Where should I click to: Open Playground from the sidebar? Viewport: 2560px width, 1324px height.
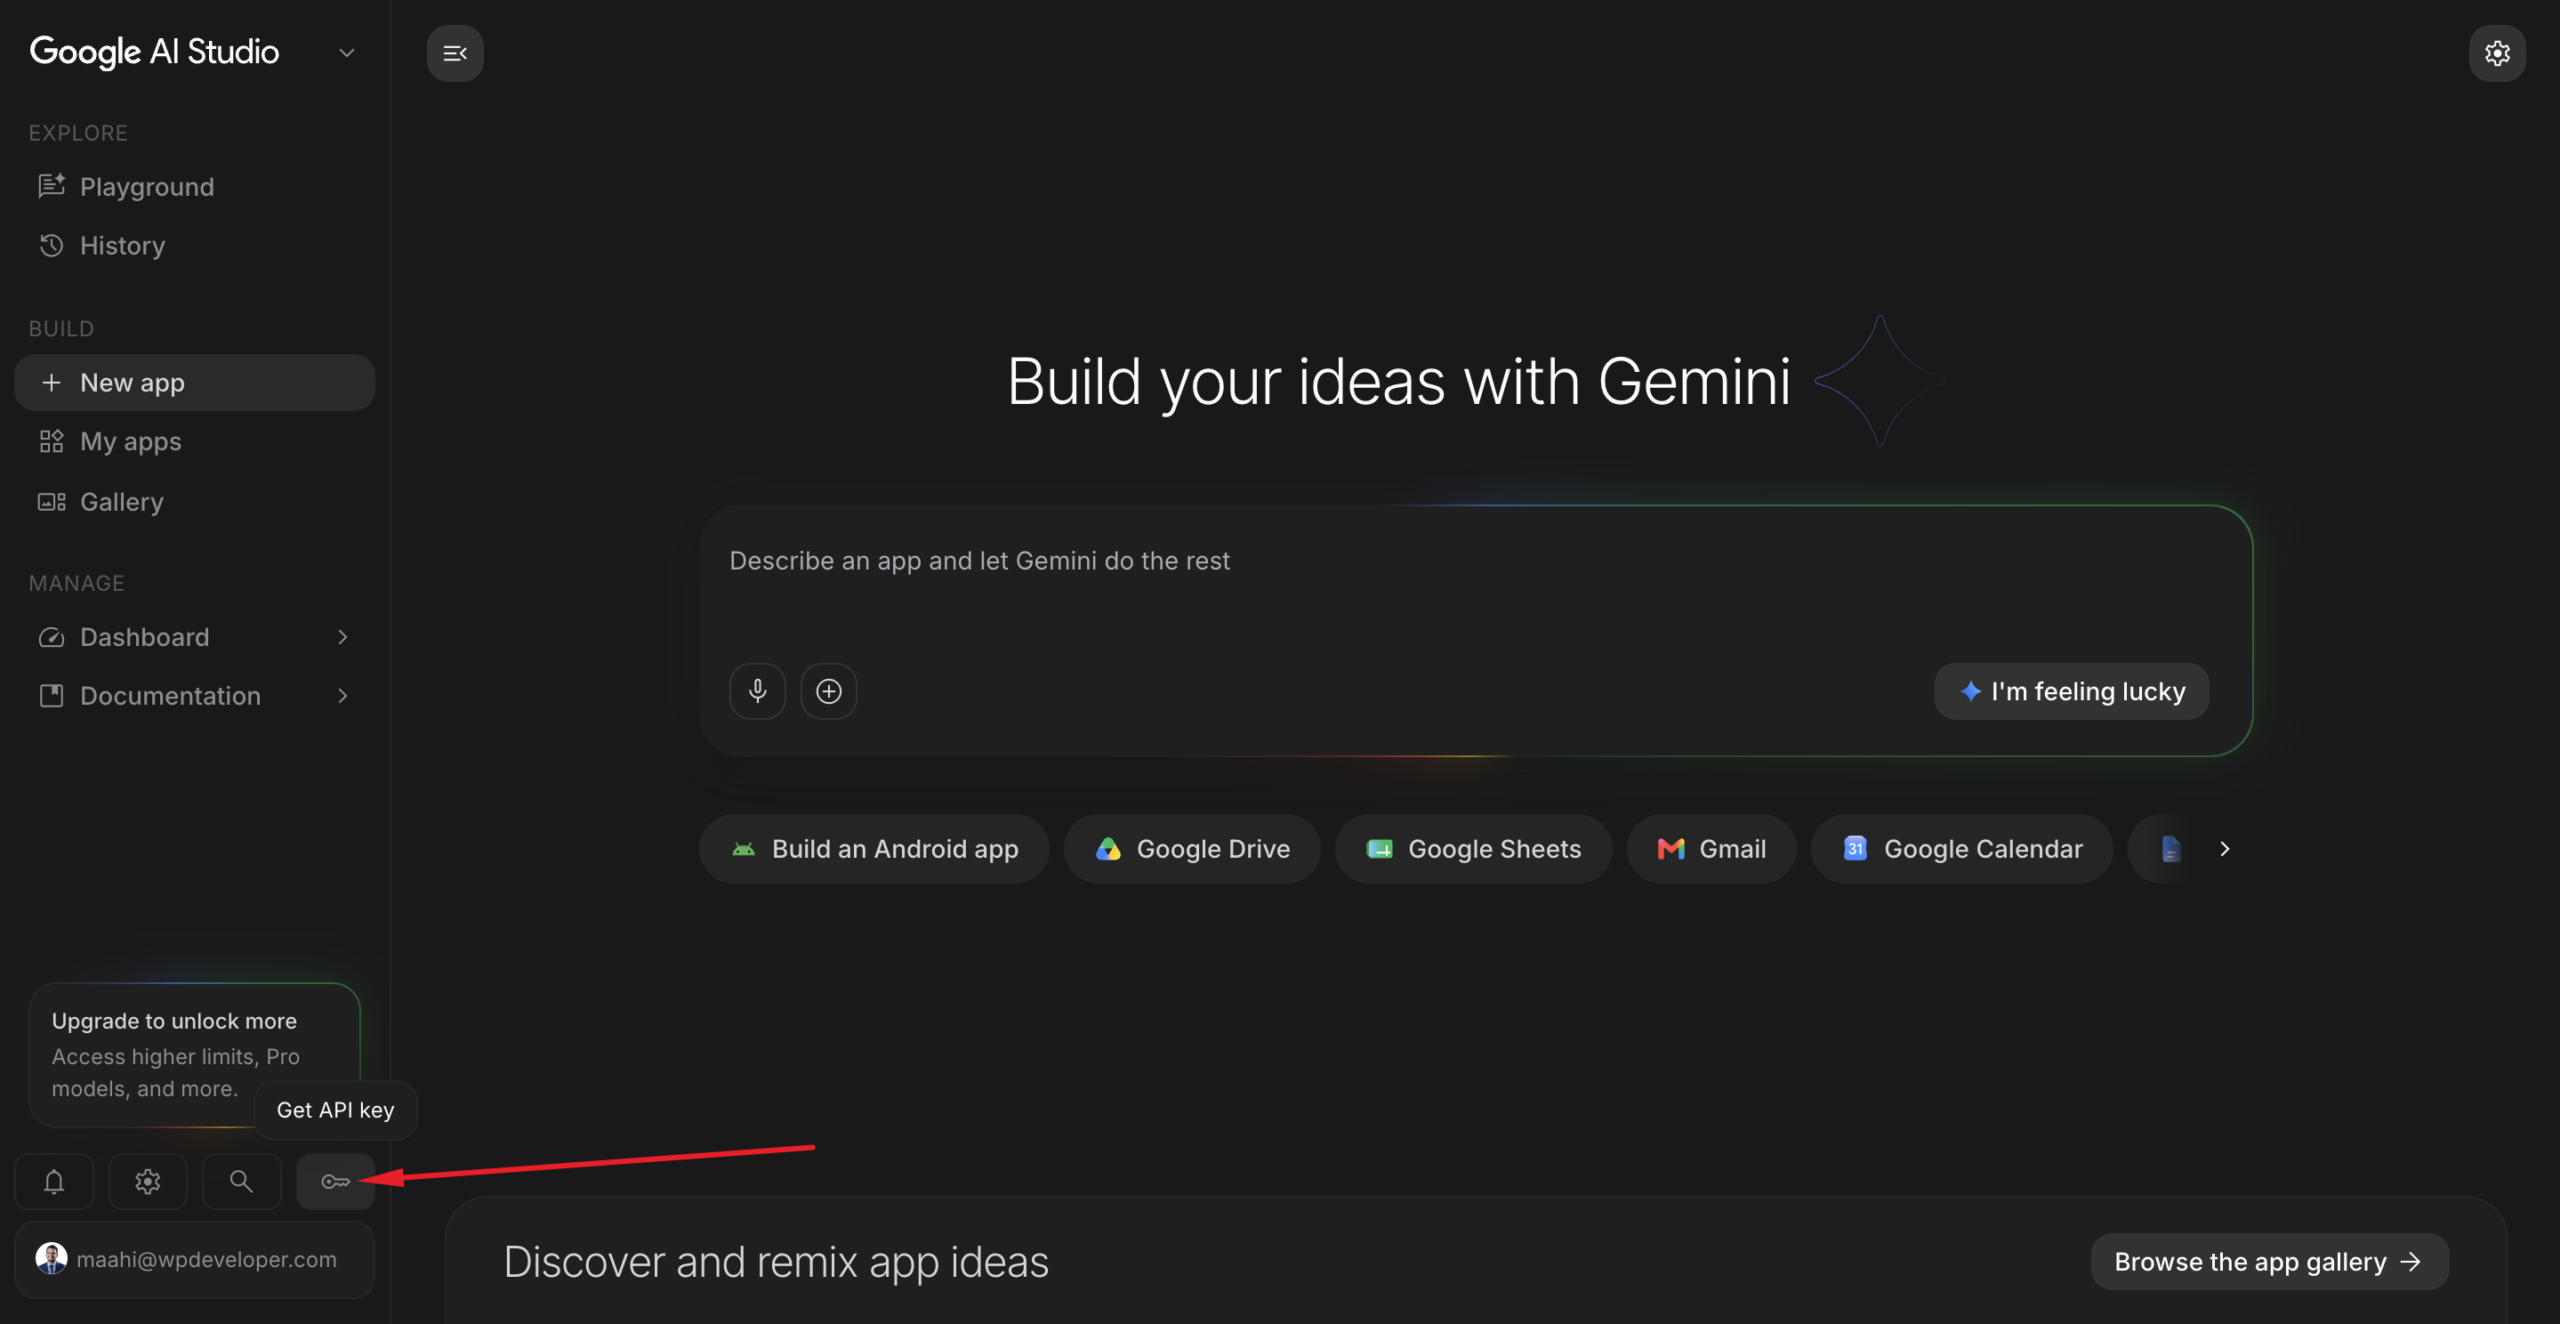[194, 187]
